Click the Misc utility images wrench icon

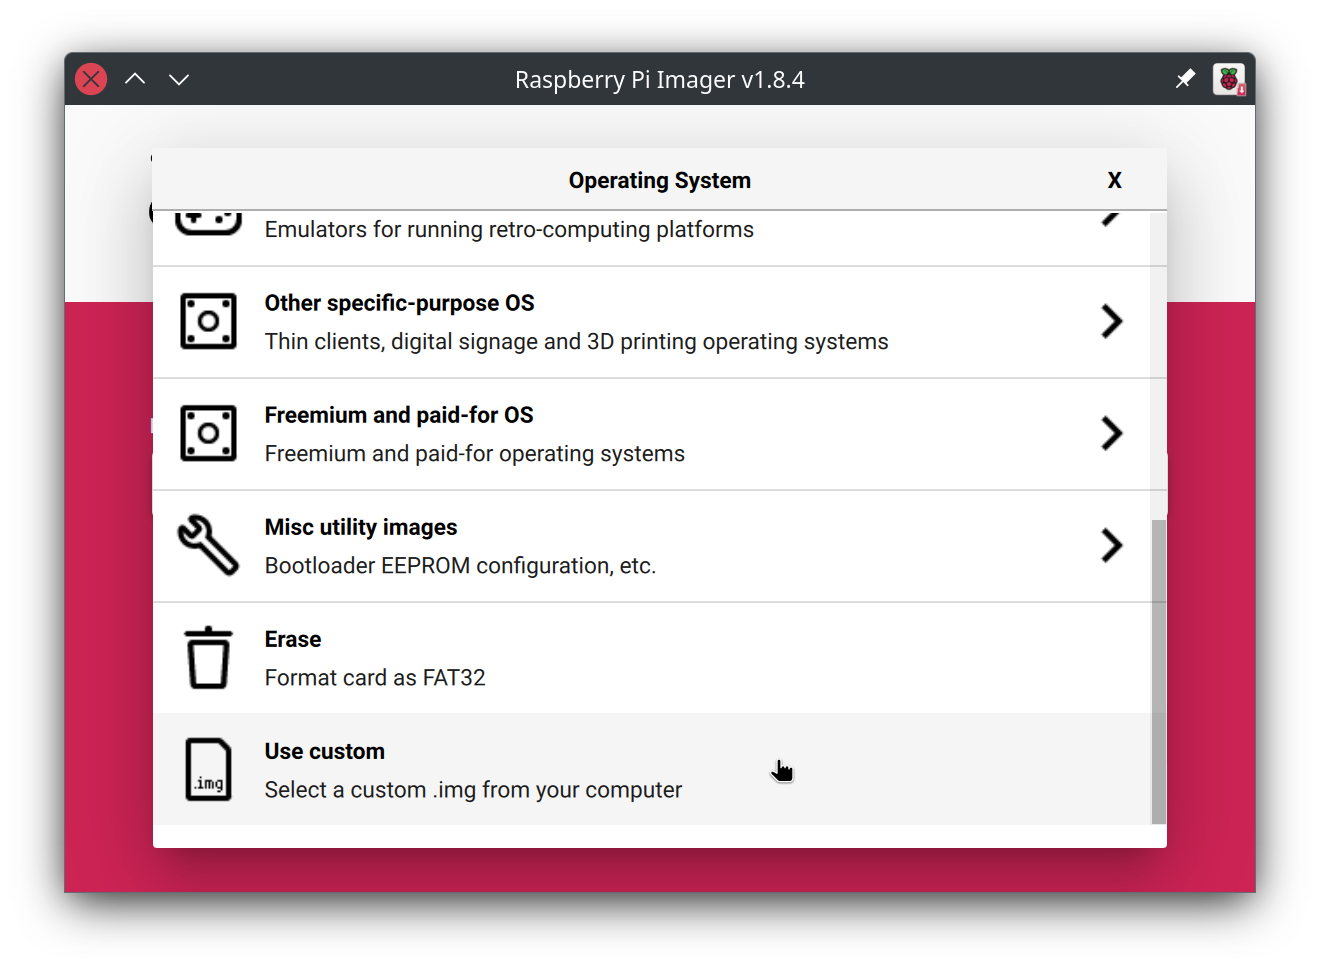(x=208, y=545)
